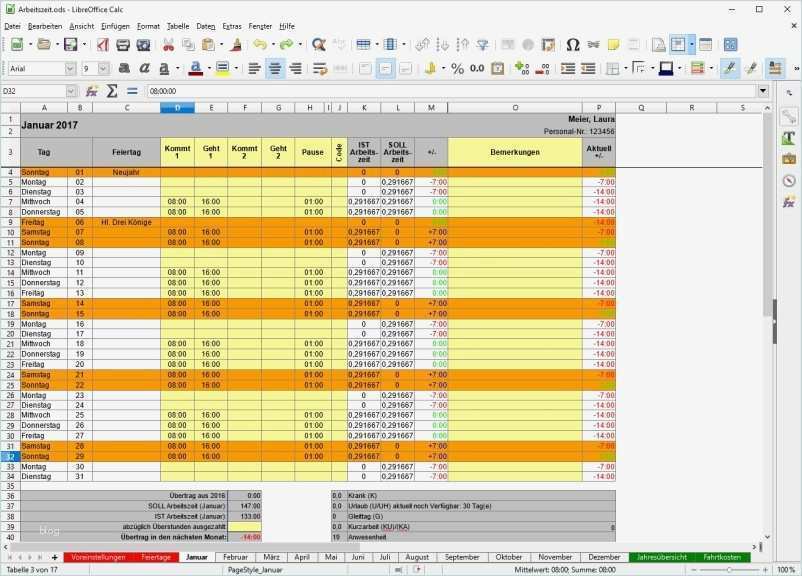Click the Sum (Σ) icon beside the formula bar
This screenshot has width=802, height=576.
pyautogui.click(x=110, y=88)
